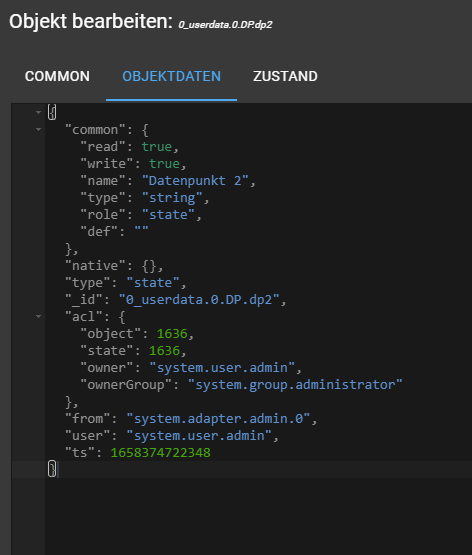Screen dimensions: 472x555
Task: Collapse the "acl" block fold arrow
Action: click(x=38, y=316)
